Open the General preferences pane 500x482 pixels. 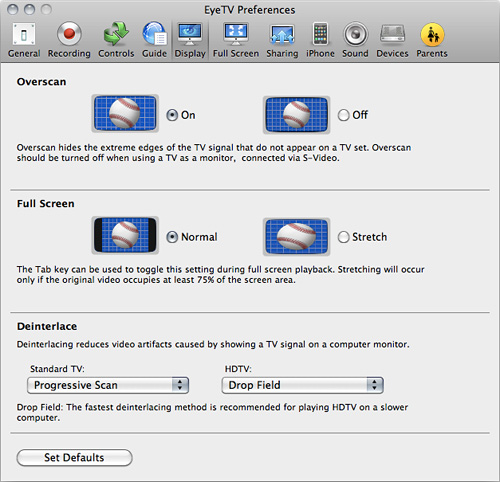24,40
